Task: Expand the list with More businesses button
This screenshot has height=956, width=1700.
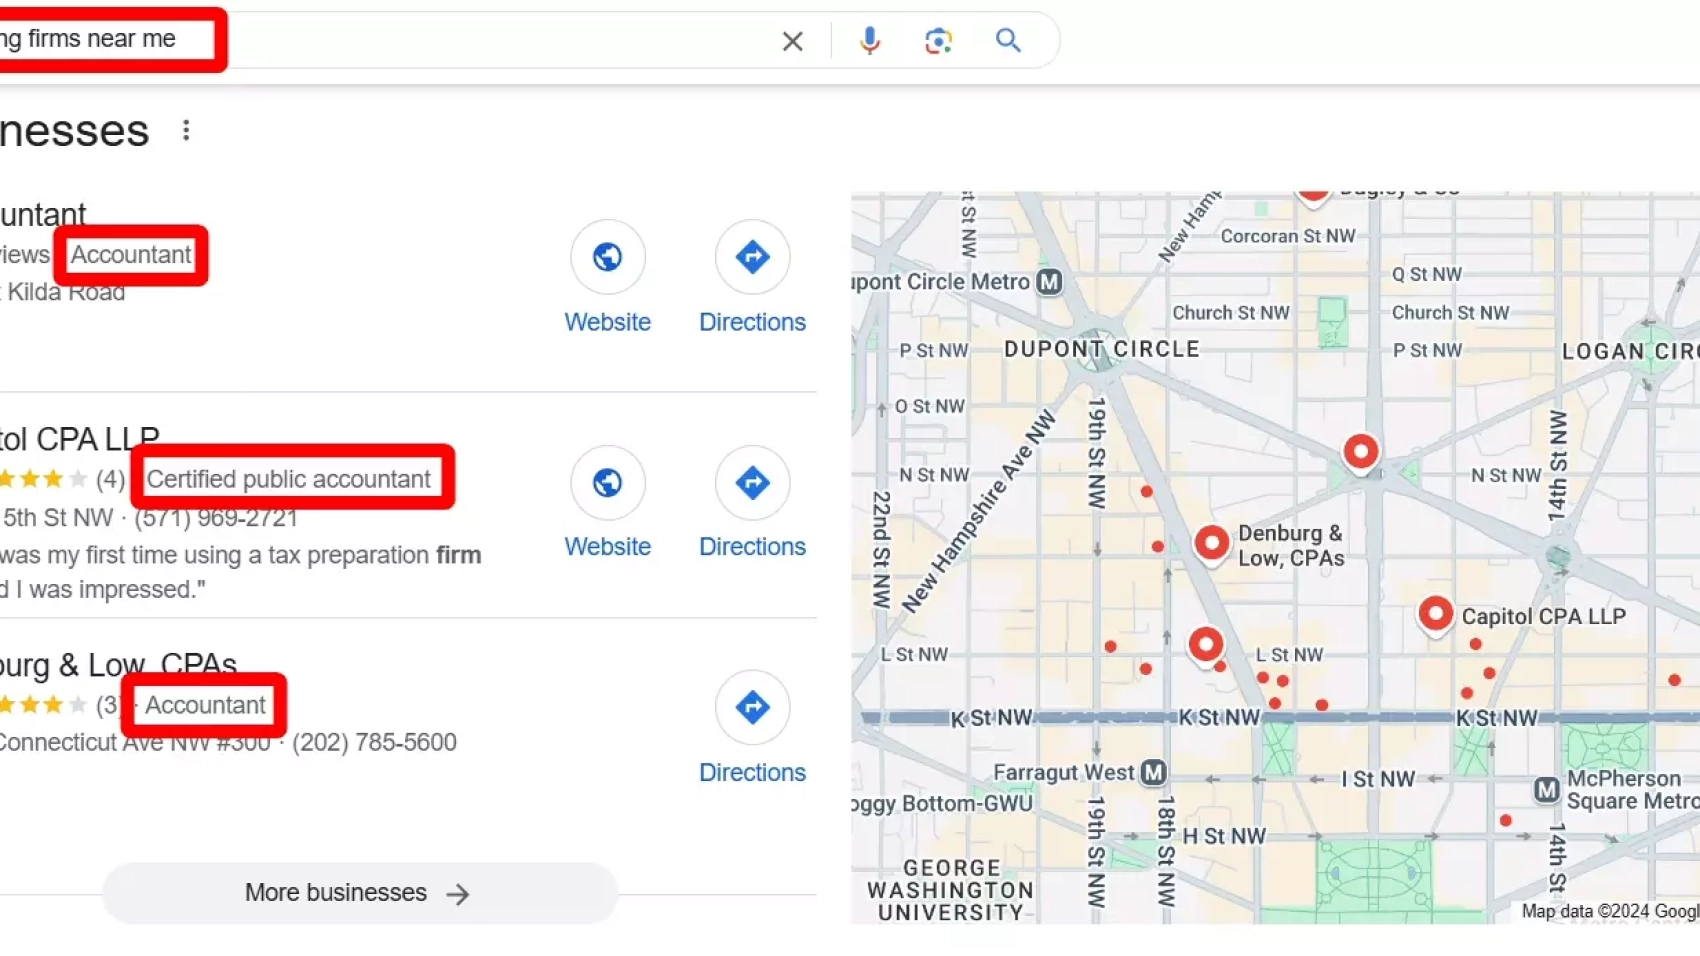Action: pos(359,893)
